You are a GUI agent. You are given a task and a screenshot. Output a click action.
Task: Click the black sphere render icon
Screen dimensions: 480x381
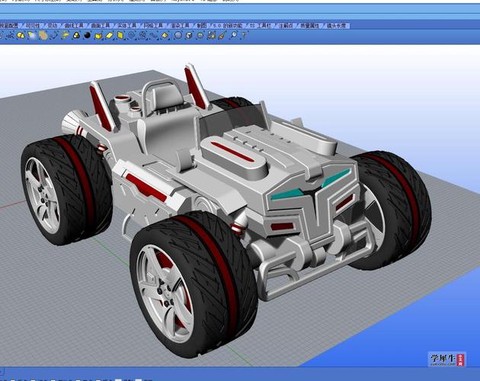point(87,35)
